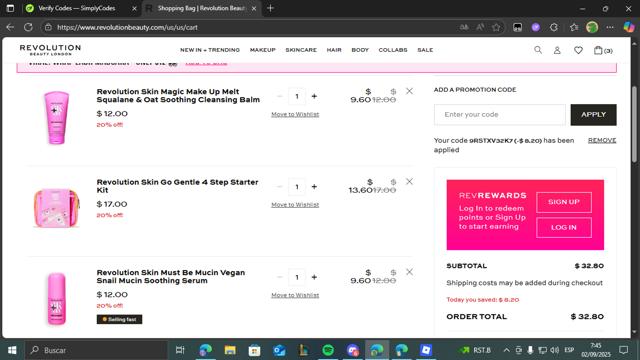This screenshot has height=360, width=640.
Task: Click Go Gentle Starter Kit thumbnail
Action: (x=56, y=208)
